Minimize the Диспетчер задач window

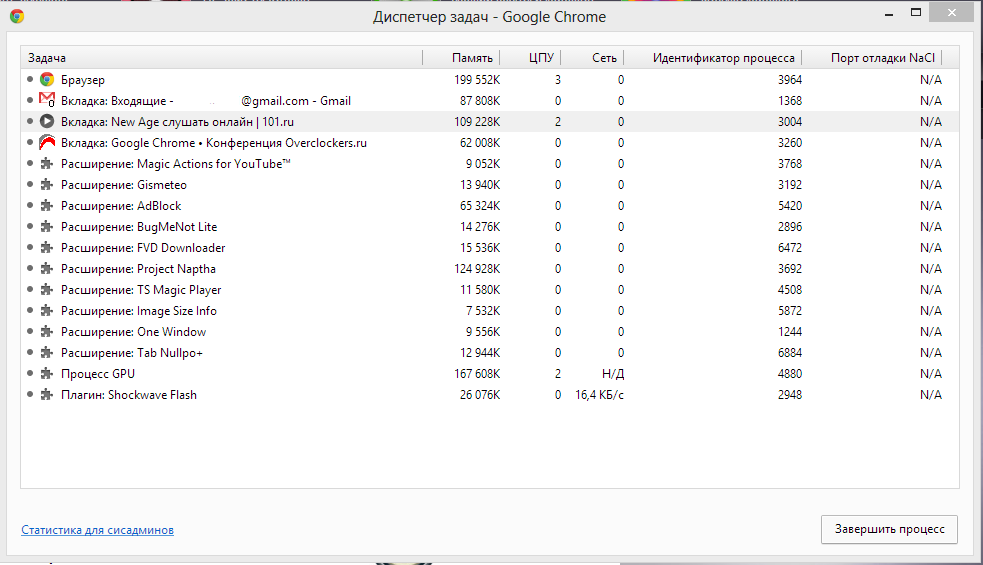[x=888, y=13]
